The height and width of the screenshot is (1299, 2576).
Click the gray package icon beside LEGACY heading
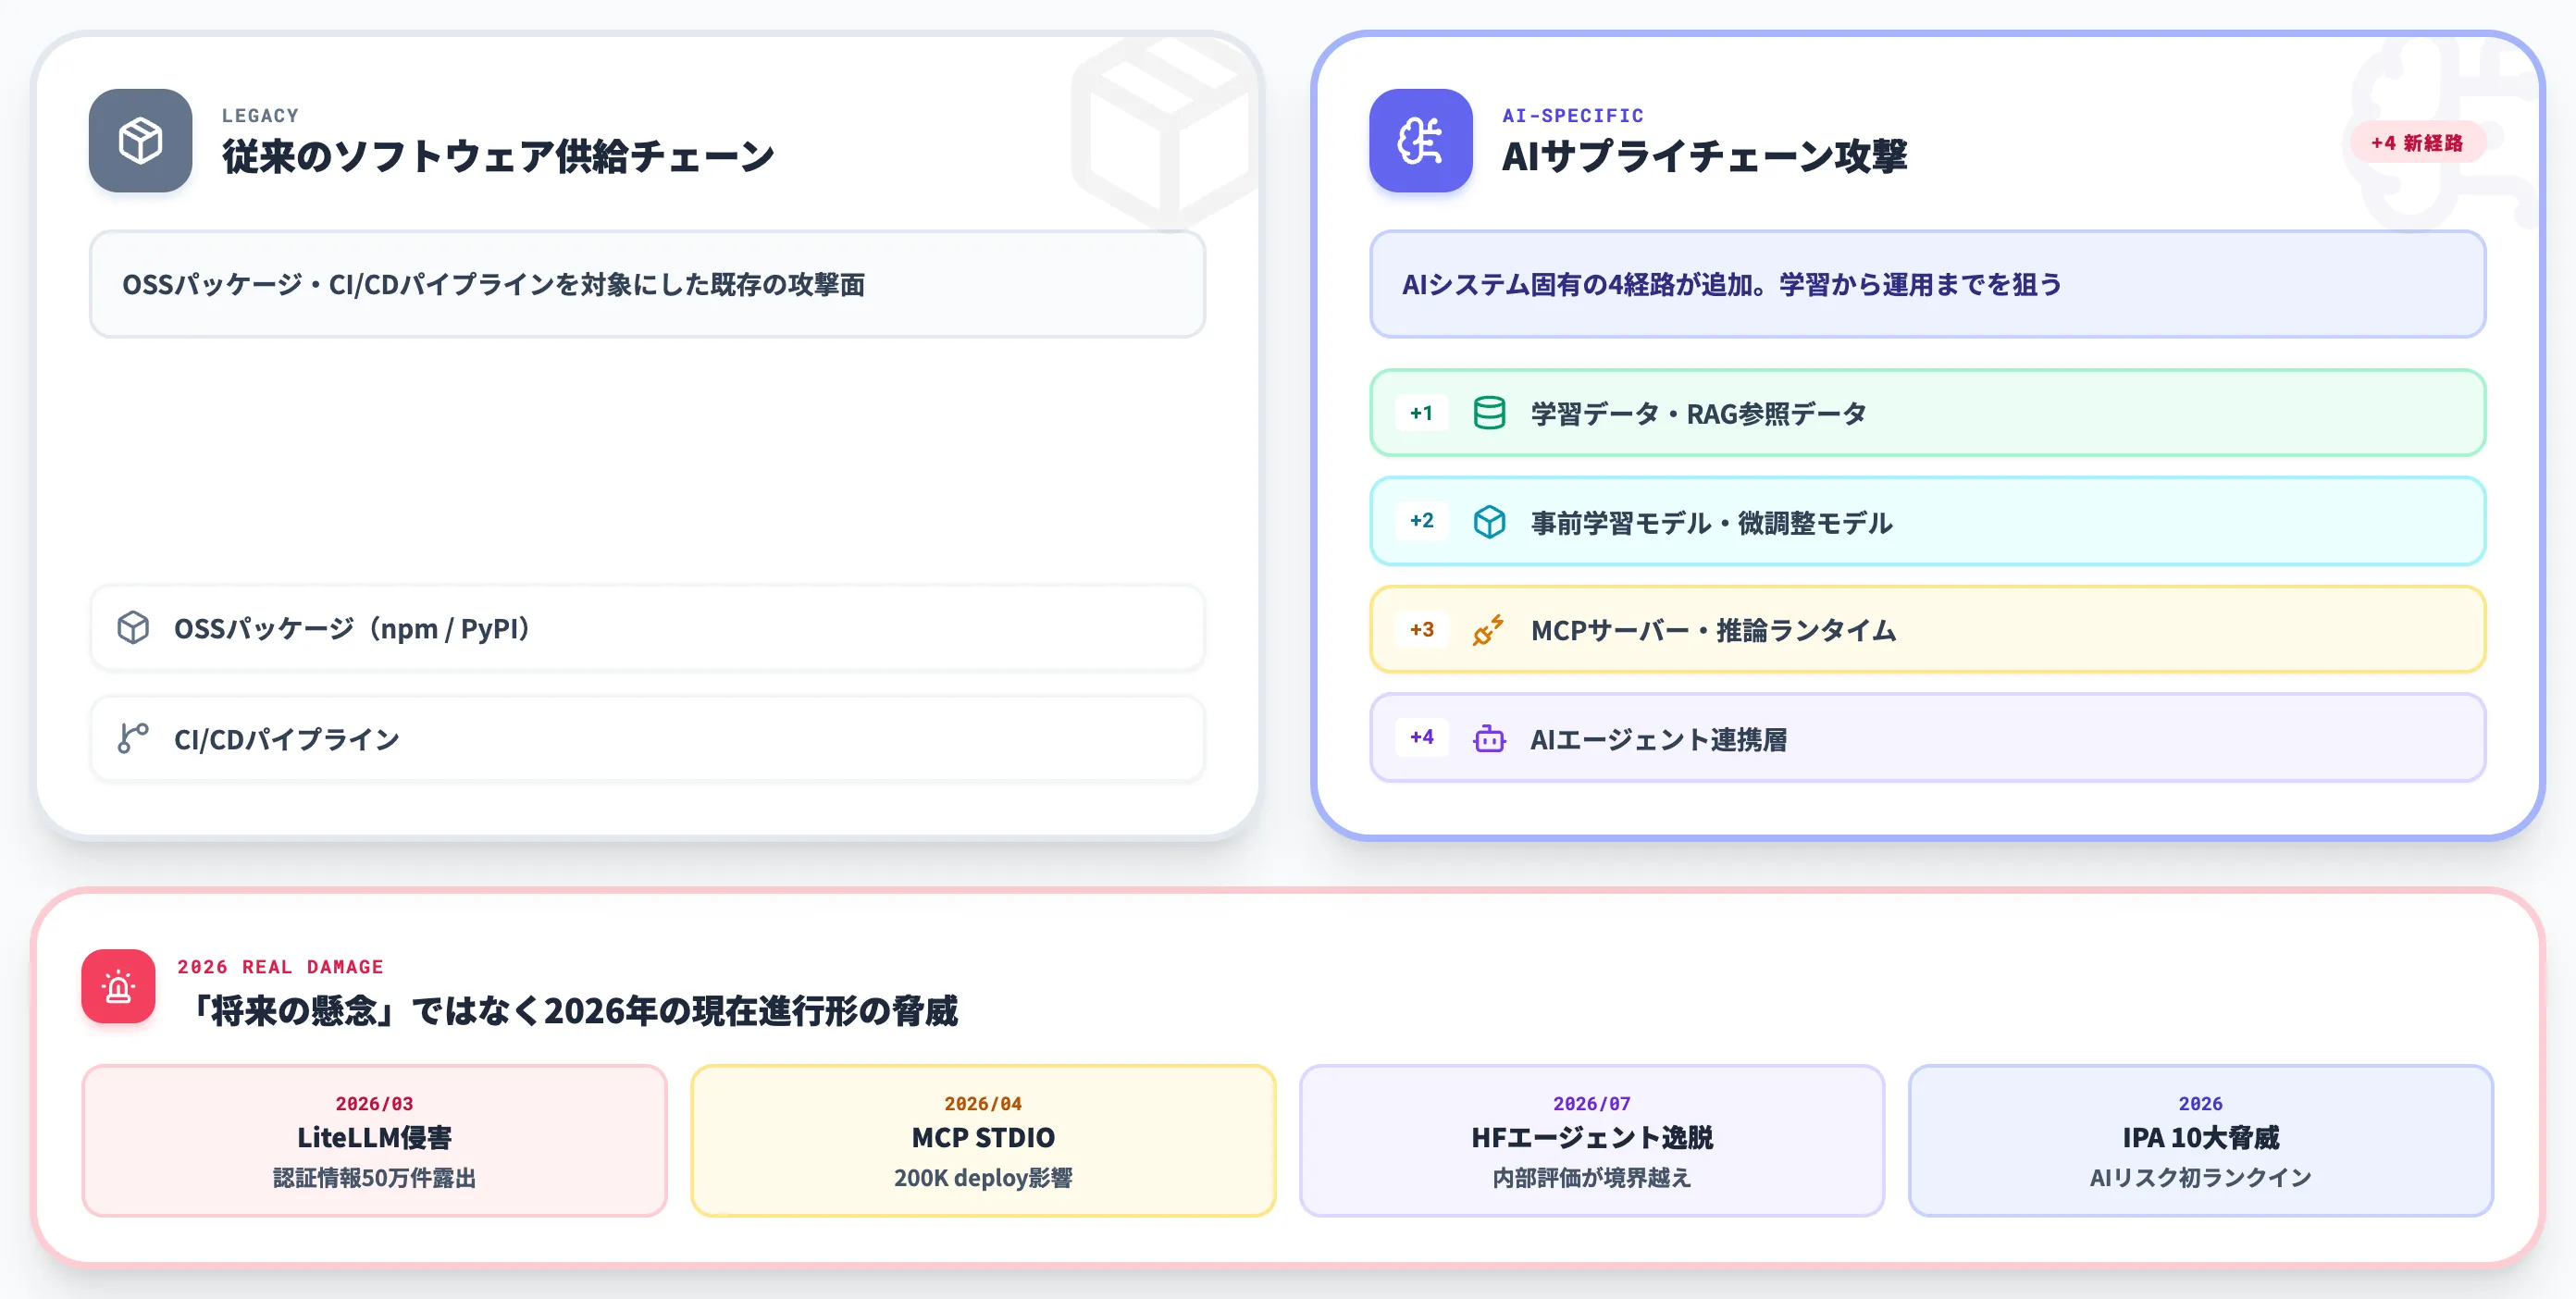140,140
